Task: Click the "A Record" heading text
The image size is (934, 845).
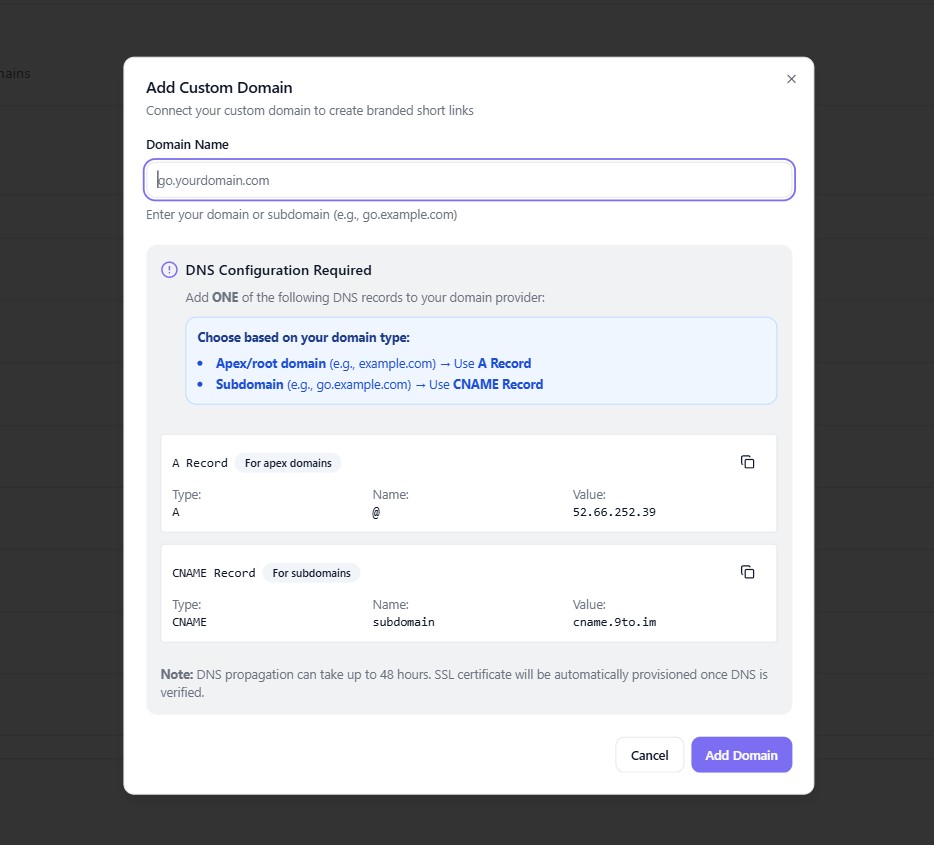Action: click(x=200, y=463)
